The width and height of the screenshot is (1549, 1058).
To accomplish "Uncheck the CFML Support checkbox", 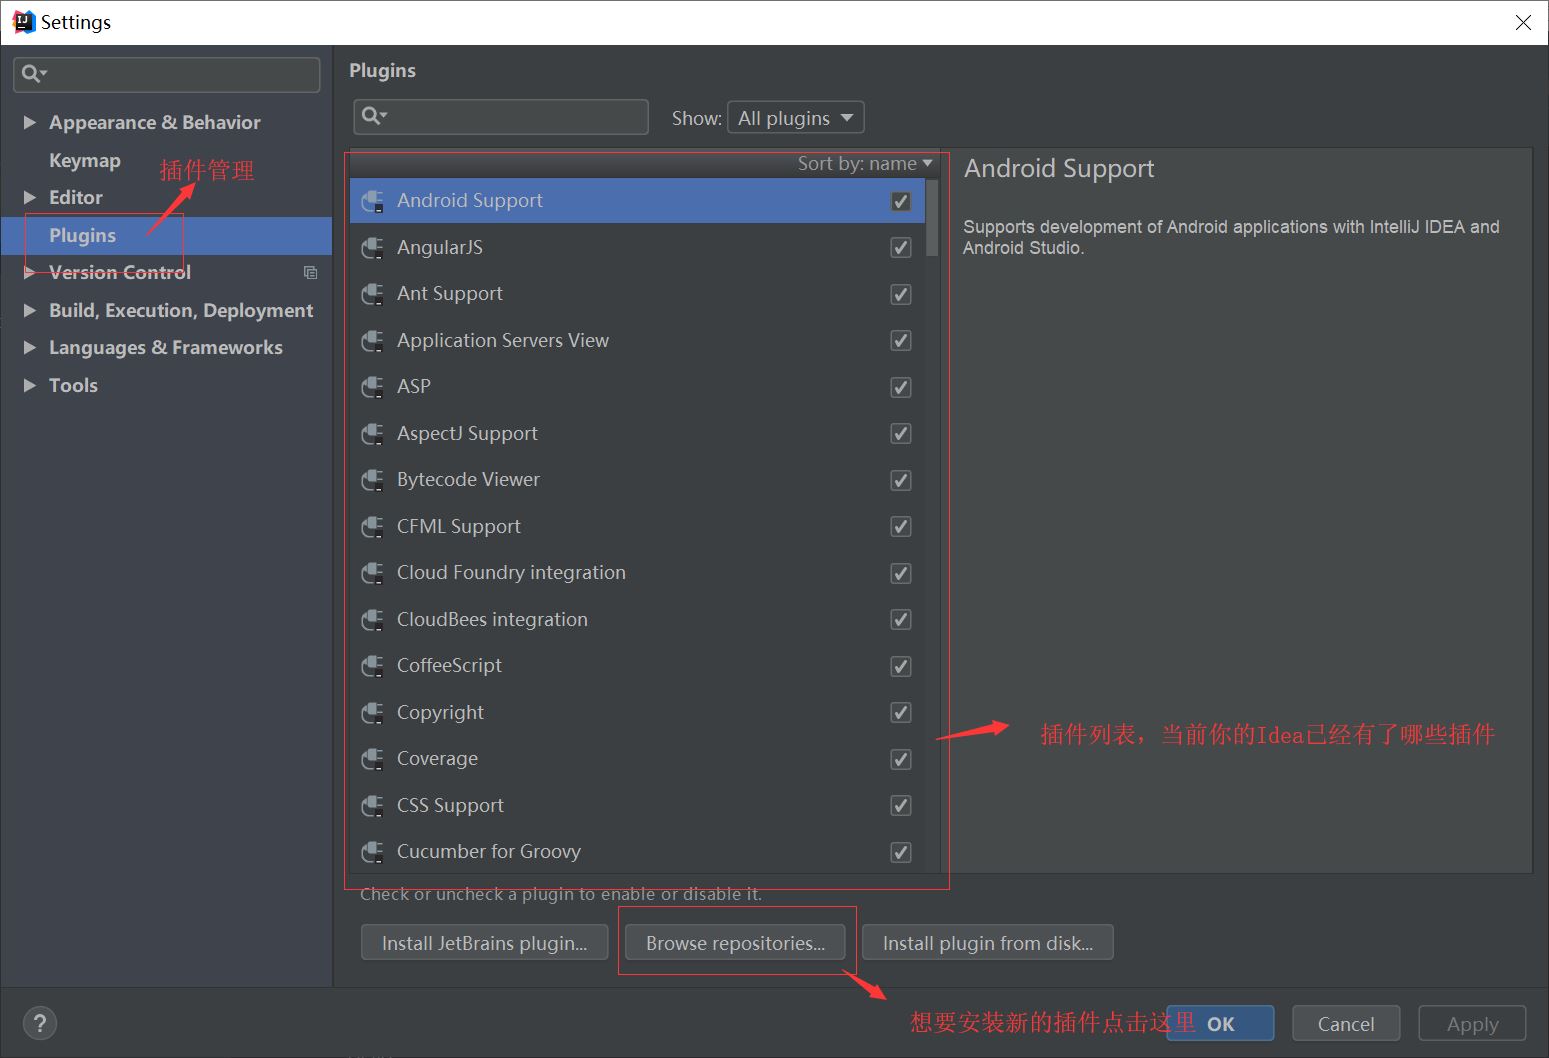I will 901,527.
